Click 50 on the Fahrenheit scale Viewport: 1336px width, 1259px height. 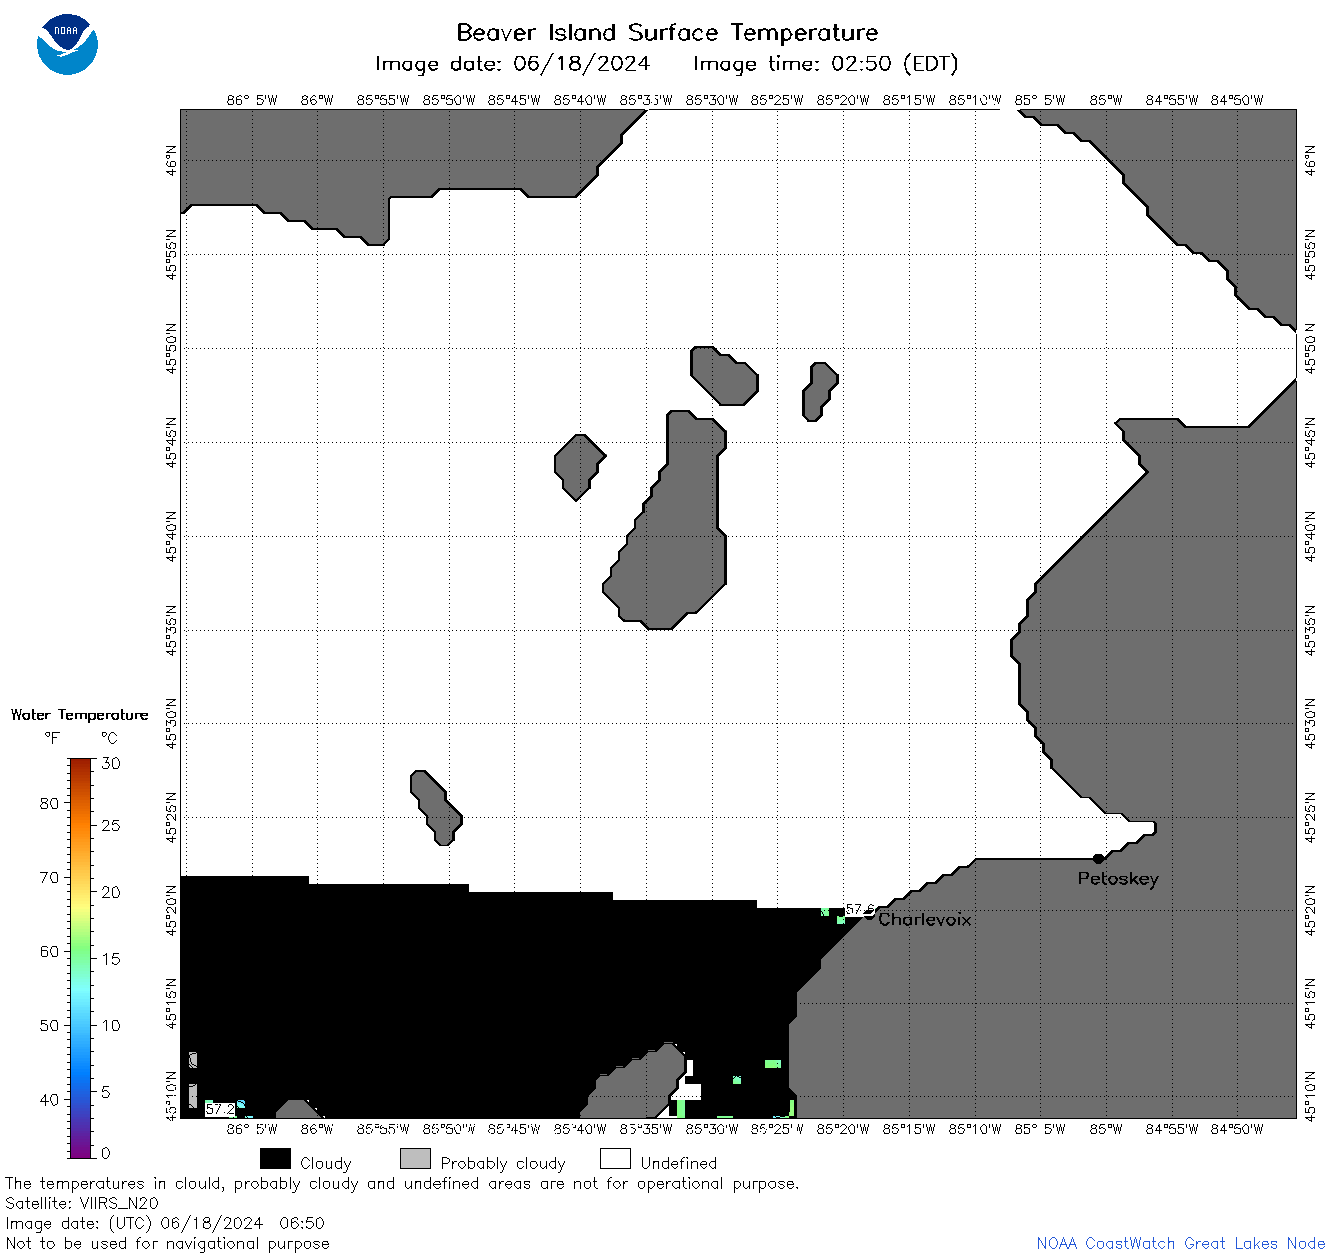[x=49, y=1025]
